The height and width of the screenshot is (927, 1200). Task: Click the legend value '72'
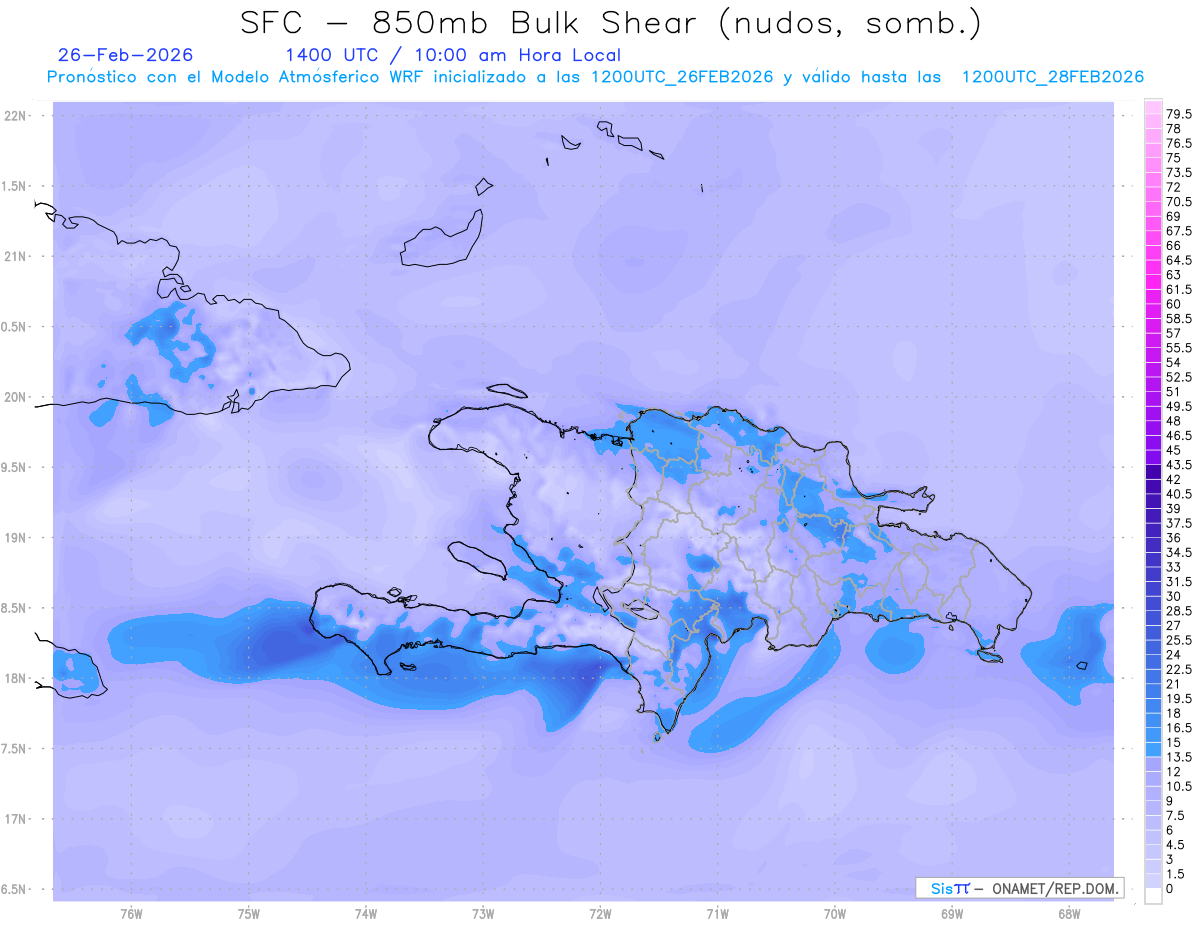pyautogui.click(x=1174, y=187)
